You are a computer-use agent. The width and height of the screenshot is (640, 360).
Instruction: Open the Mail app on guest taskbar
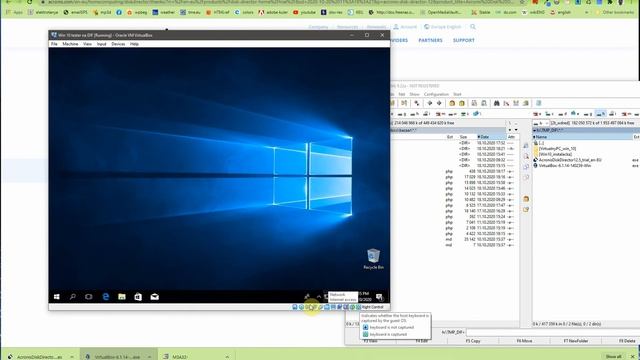click(x=154, y=297)
